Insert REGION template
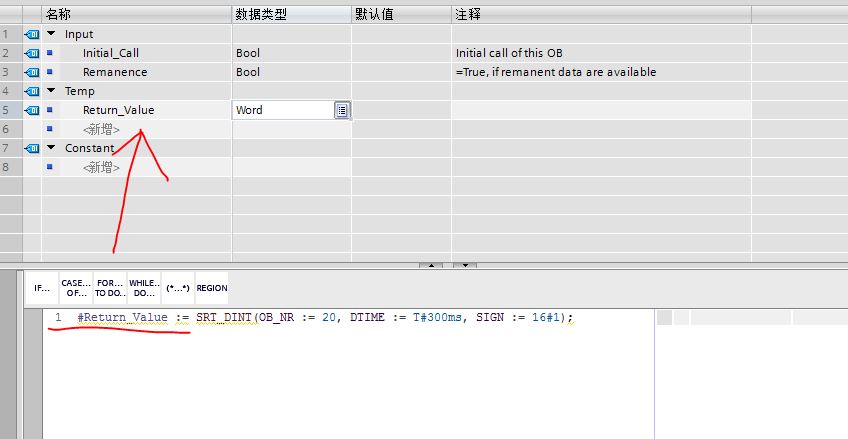The image size is (848, 439). [x=212, y=288]
